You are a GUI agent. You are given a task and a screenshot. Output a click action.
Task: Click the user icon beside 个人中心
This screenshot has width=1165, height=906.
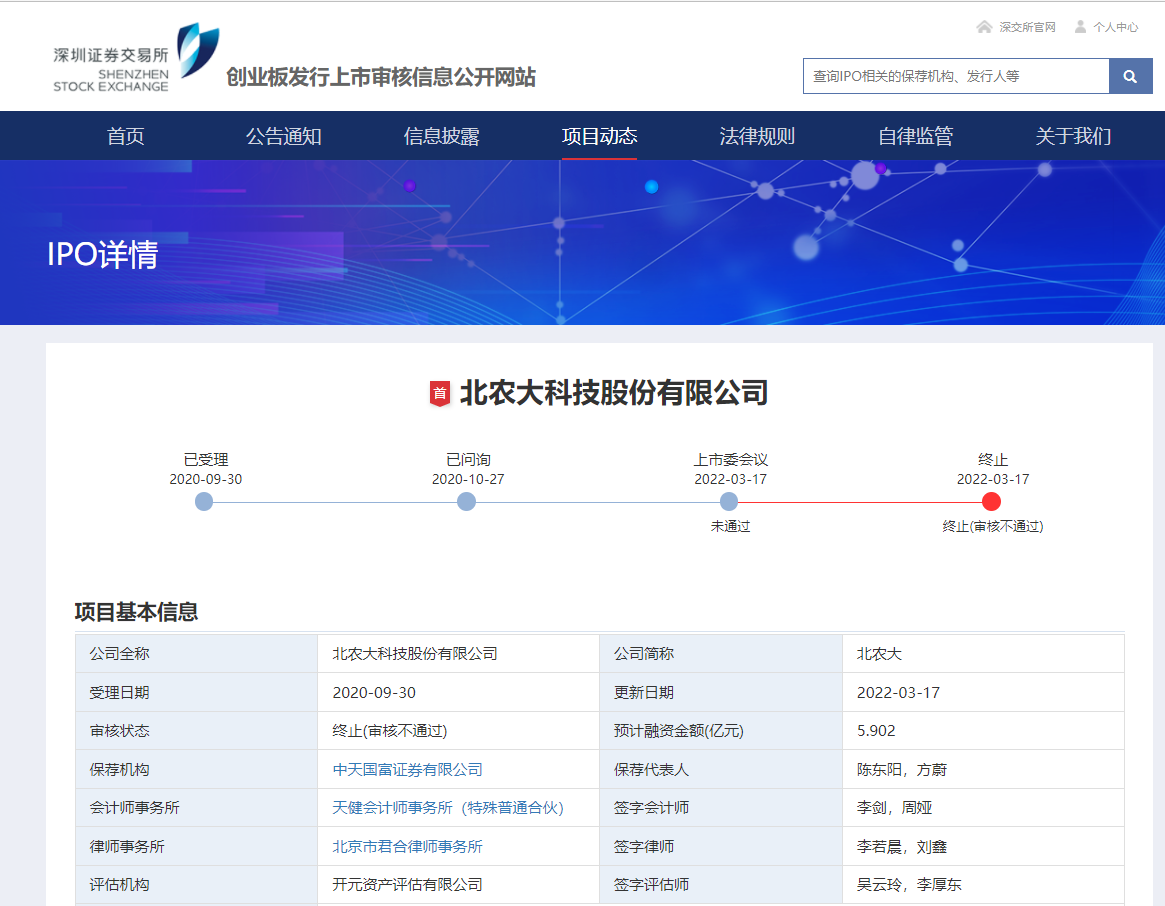(1080, 27)
